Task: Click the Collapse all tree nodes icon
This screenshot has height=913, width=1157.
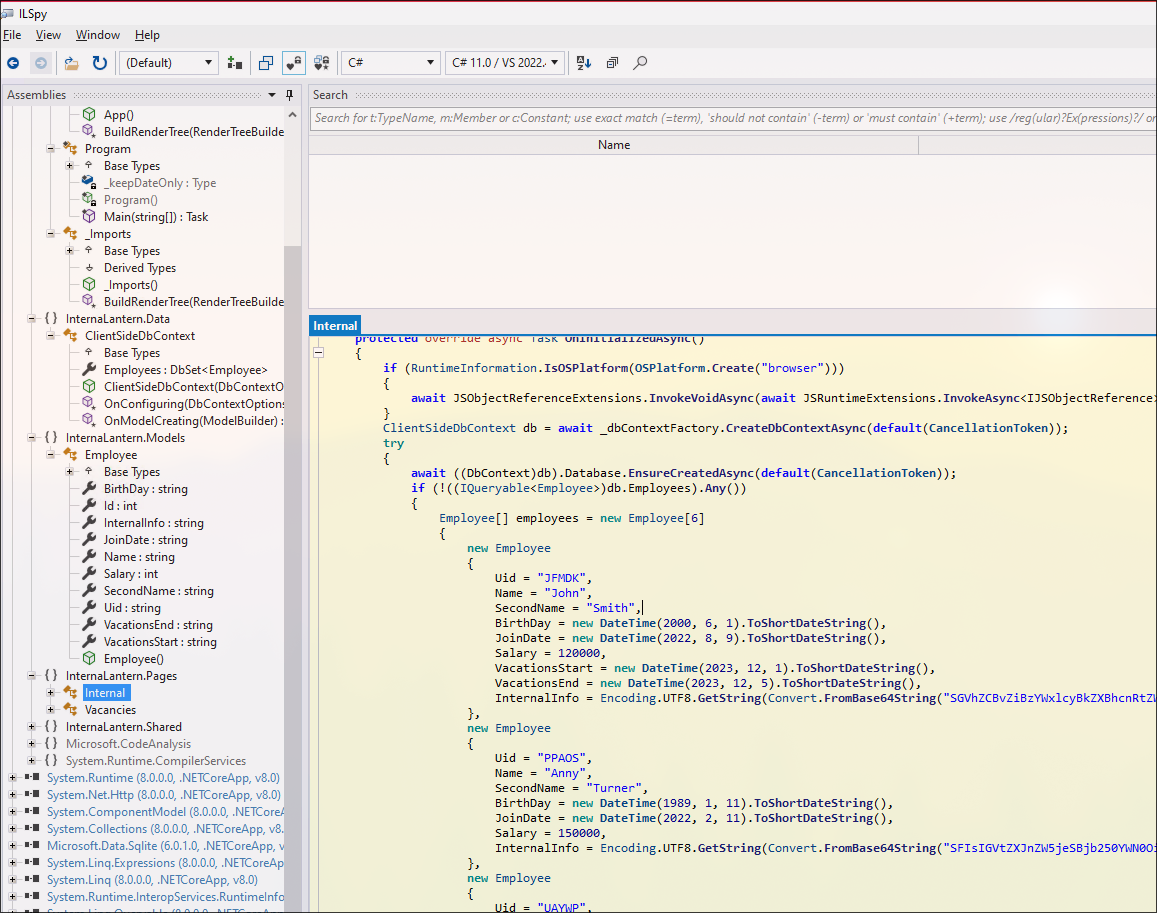Action: pos(612,63)
